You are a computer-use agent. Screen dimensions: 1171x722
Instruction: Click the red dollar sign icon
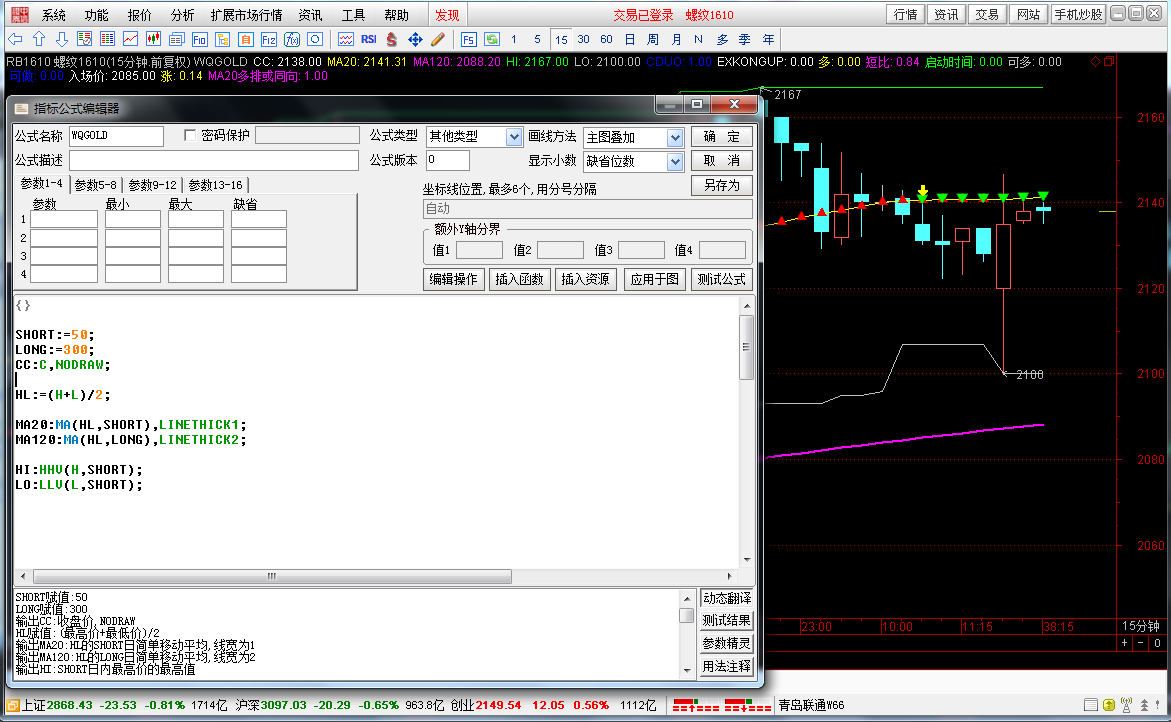(x=391, y=39)
